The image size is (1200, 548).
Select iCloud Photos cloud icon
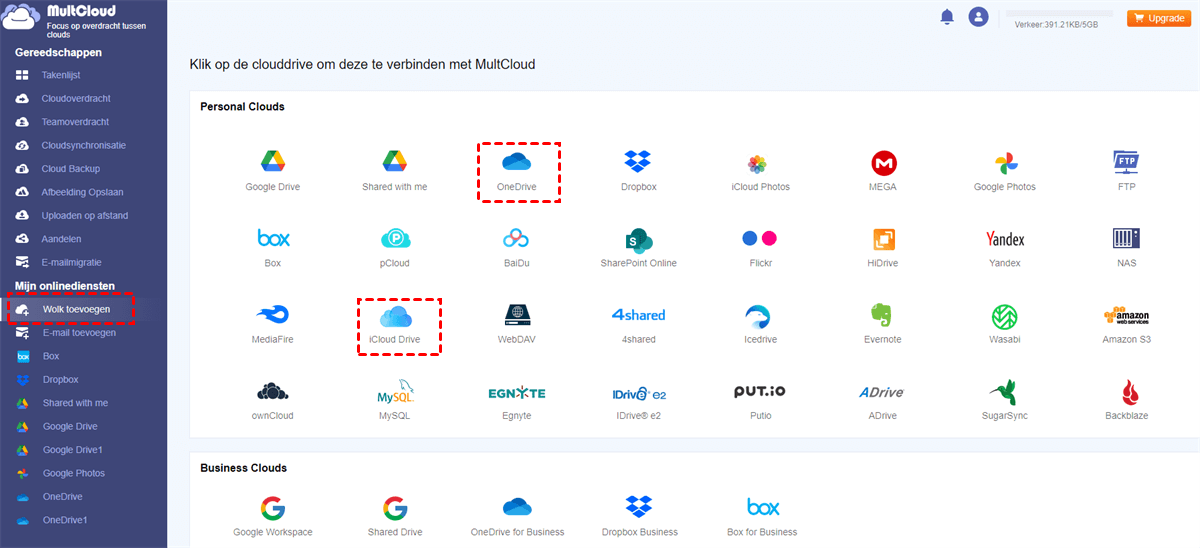click(x=757, y=163)
